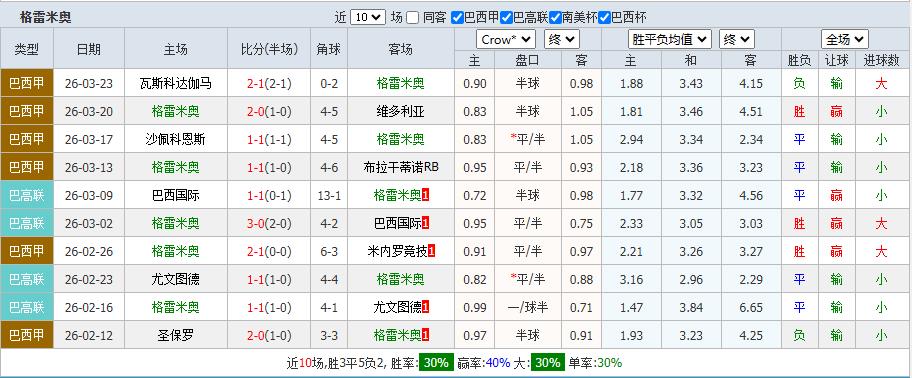Click the 瓦斯科达伽马 home team link
Viewport: 912px width, 378px height.
176,84
